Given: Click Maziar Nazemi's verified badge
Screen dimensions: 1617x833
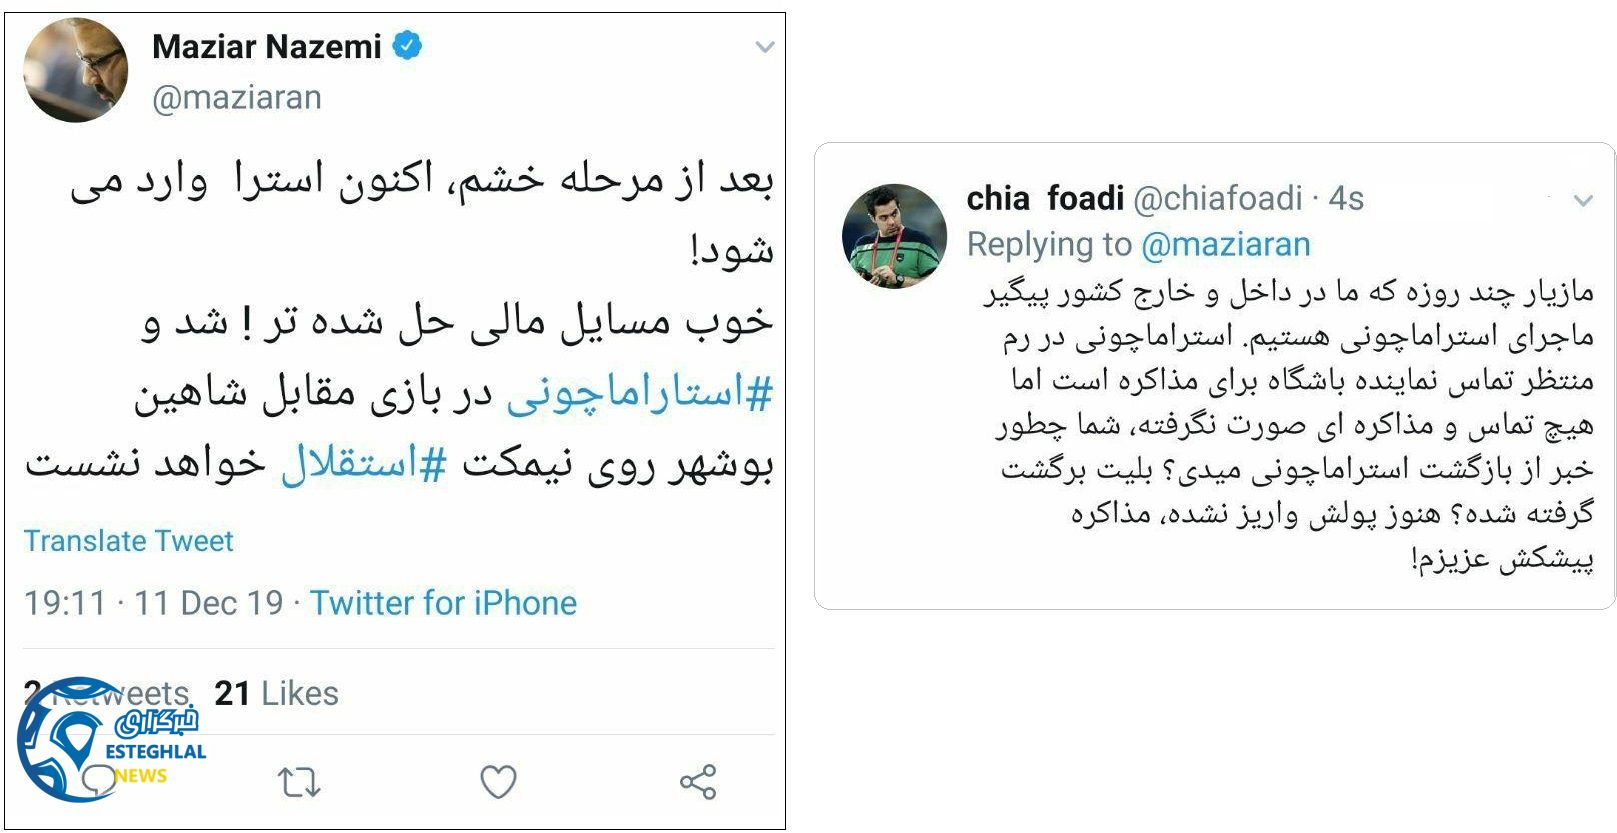Looking at the screenshot, I should tap(409, 44).
